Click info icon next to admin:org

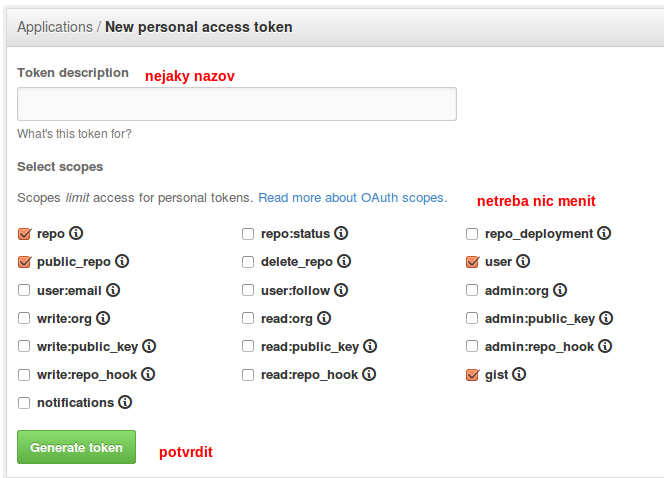(x=560, y=290)
